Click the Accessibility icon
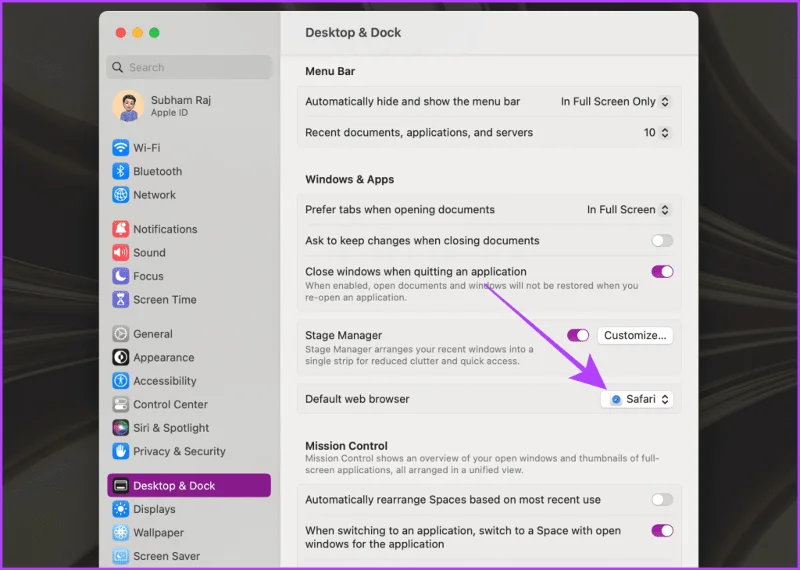Image resolution: width=800 pixels, height=570 pixels. pos(120,381)
